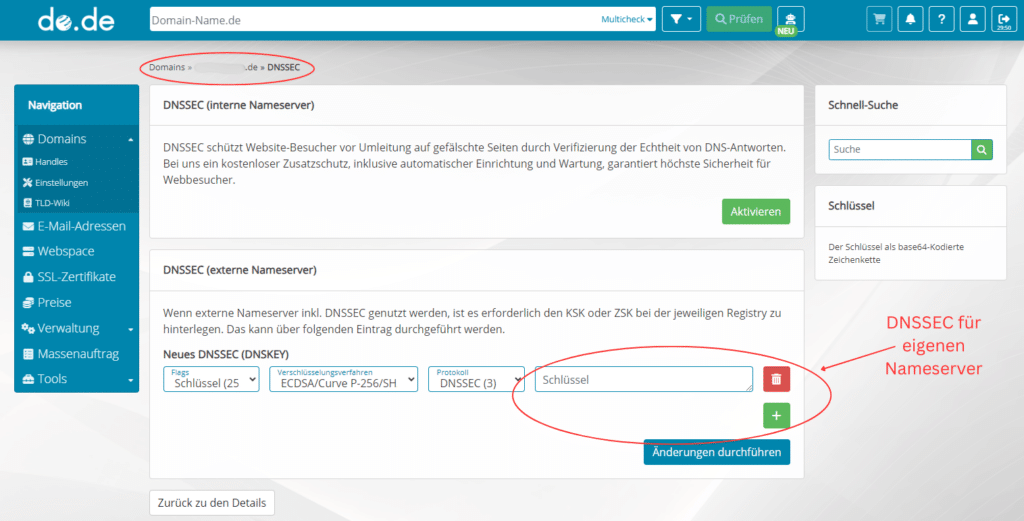Screen dimensions: 1024x521
Task: Click the DNSSEC (externe Nameserver) heading
Action: (x=240, y=270)
